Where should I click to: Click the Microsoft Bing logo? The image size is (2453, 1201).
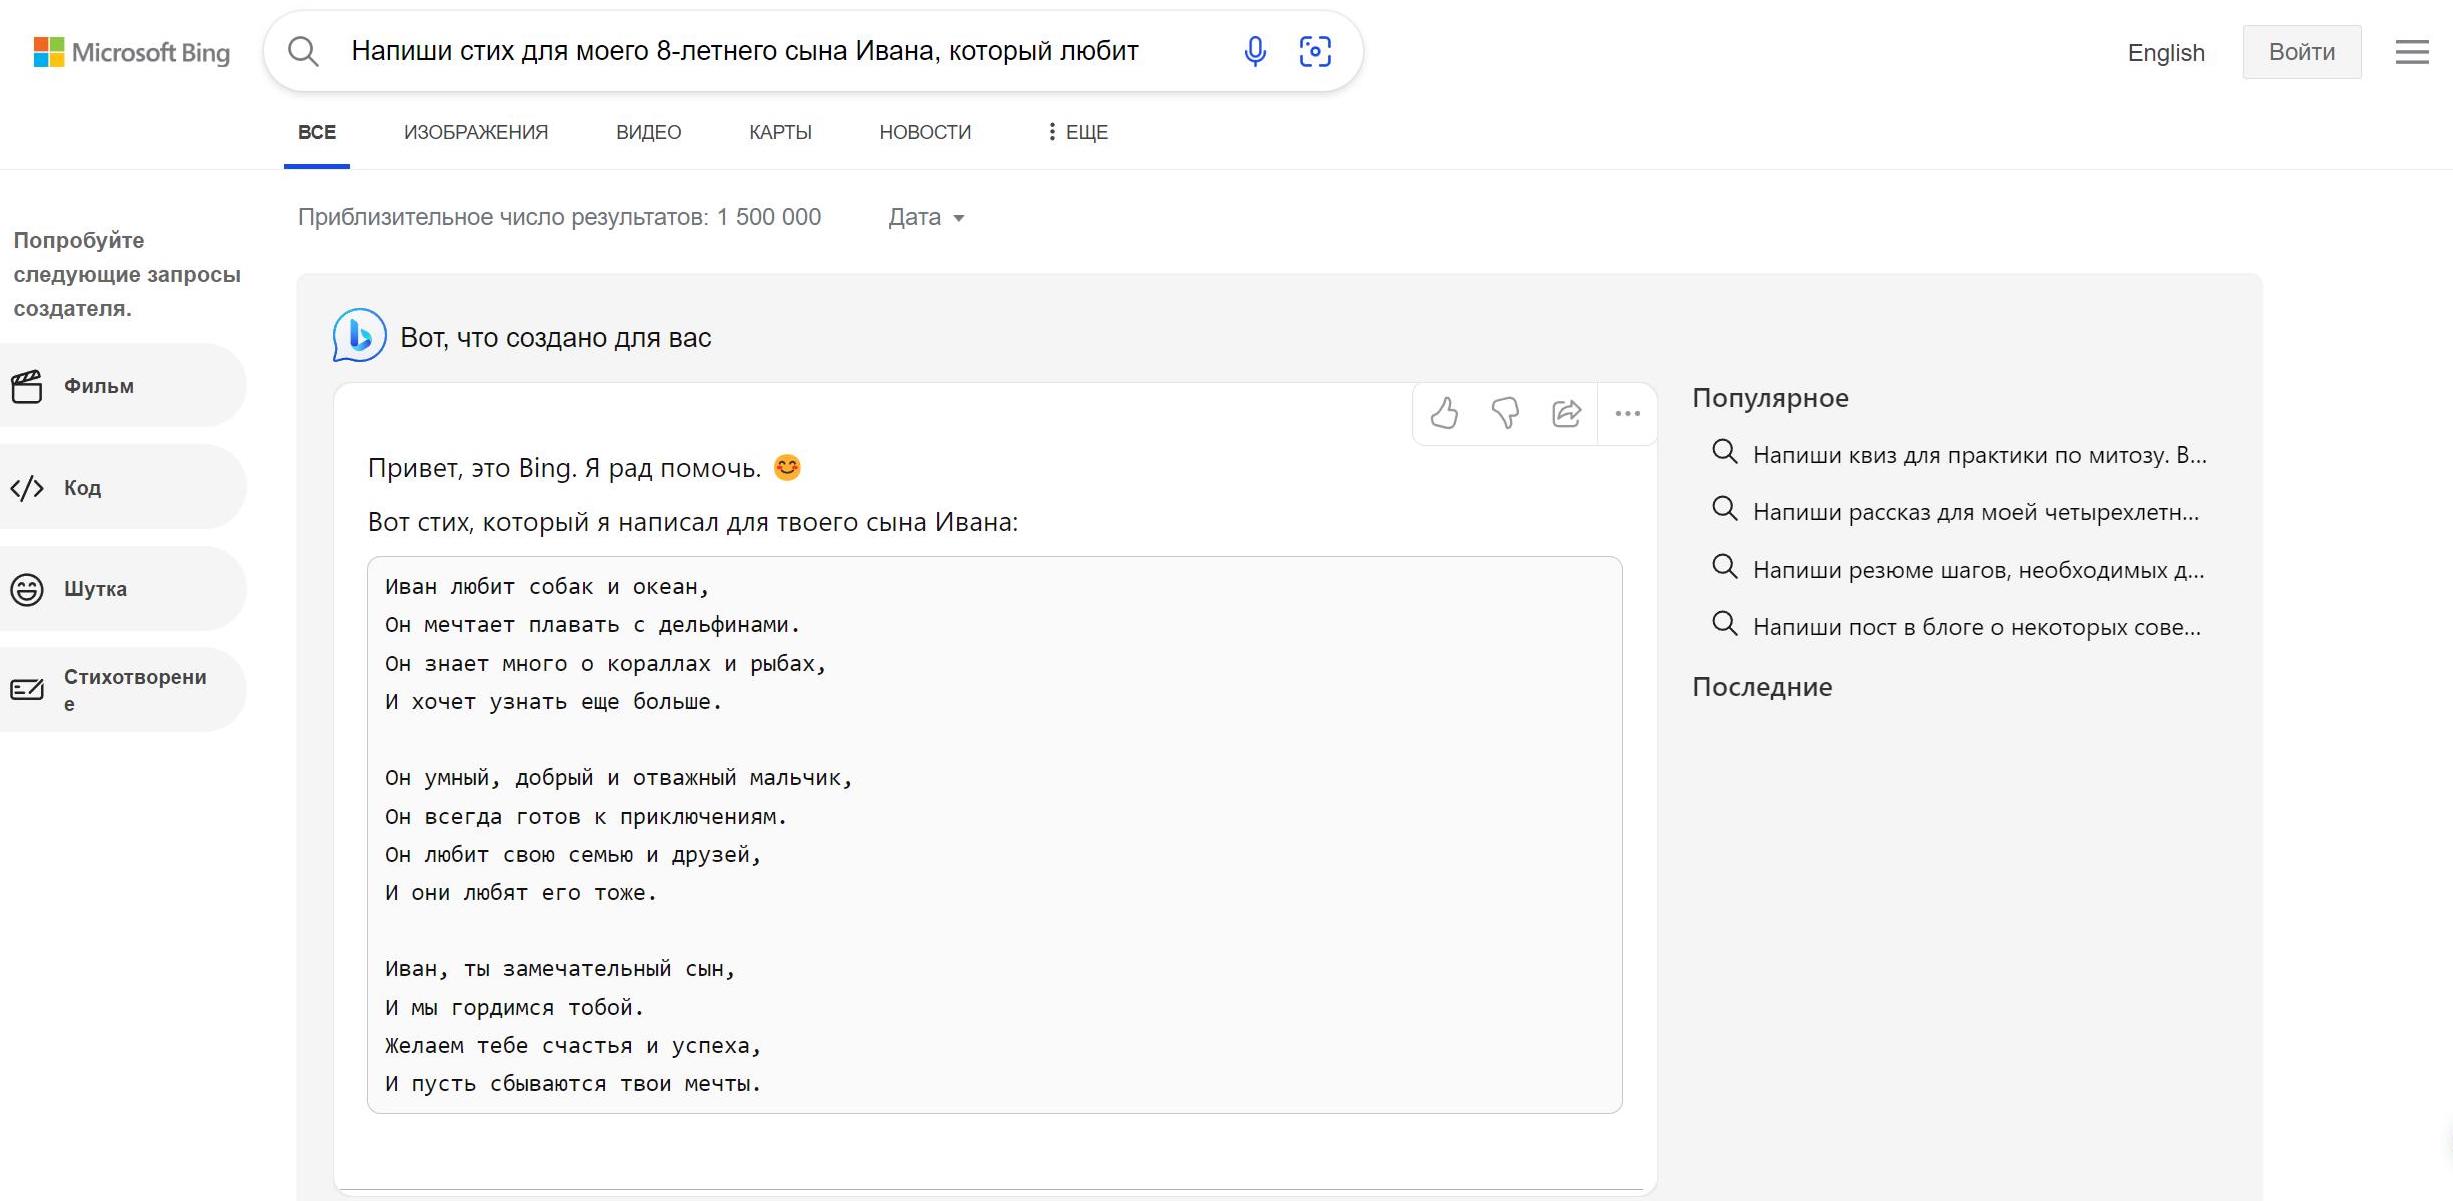click(132, 52)
